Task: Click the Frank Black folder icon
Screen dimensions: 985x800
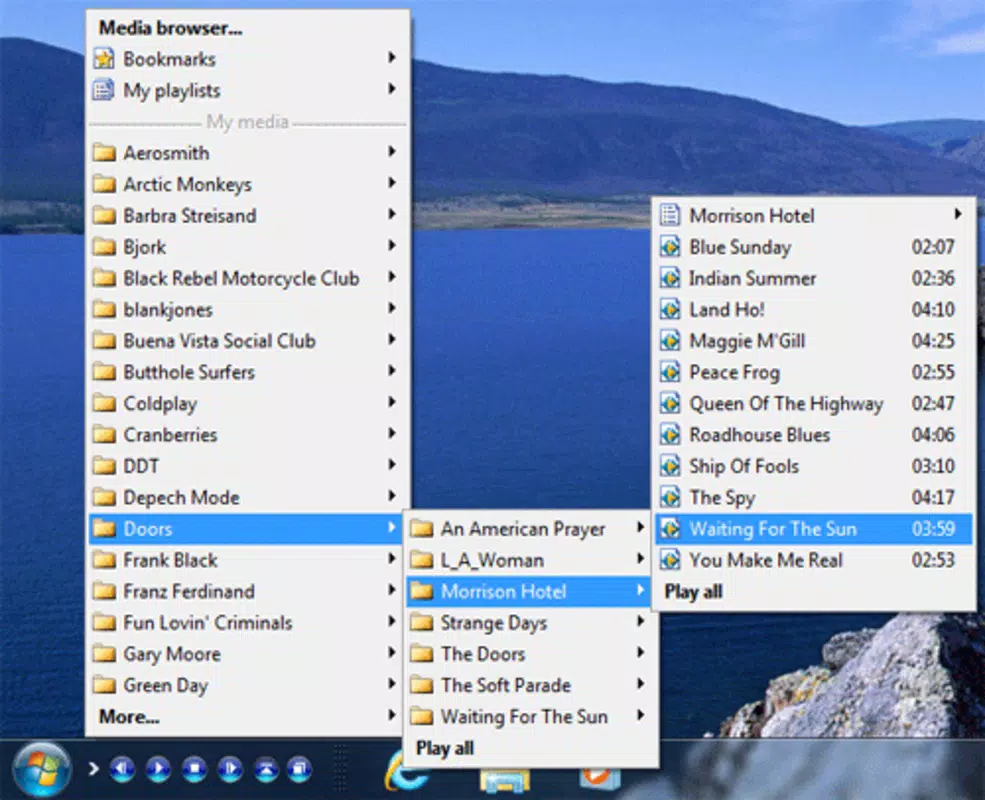Action: (x=104, y=560)
